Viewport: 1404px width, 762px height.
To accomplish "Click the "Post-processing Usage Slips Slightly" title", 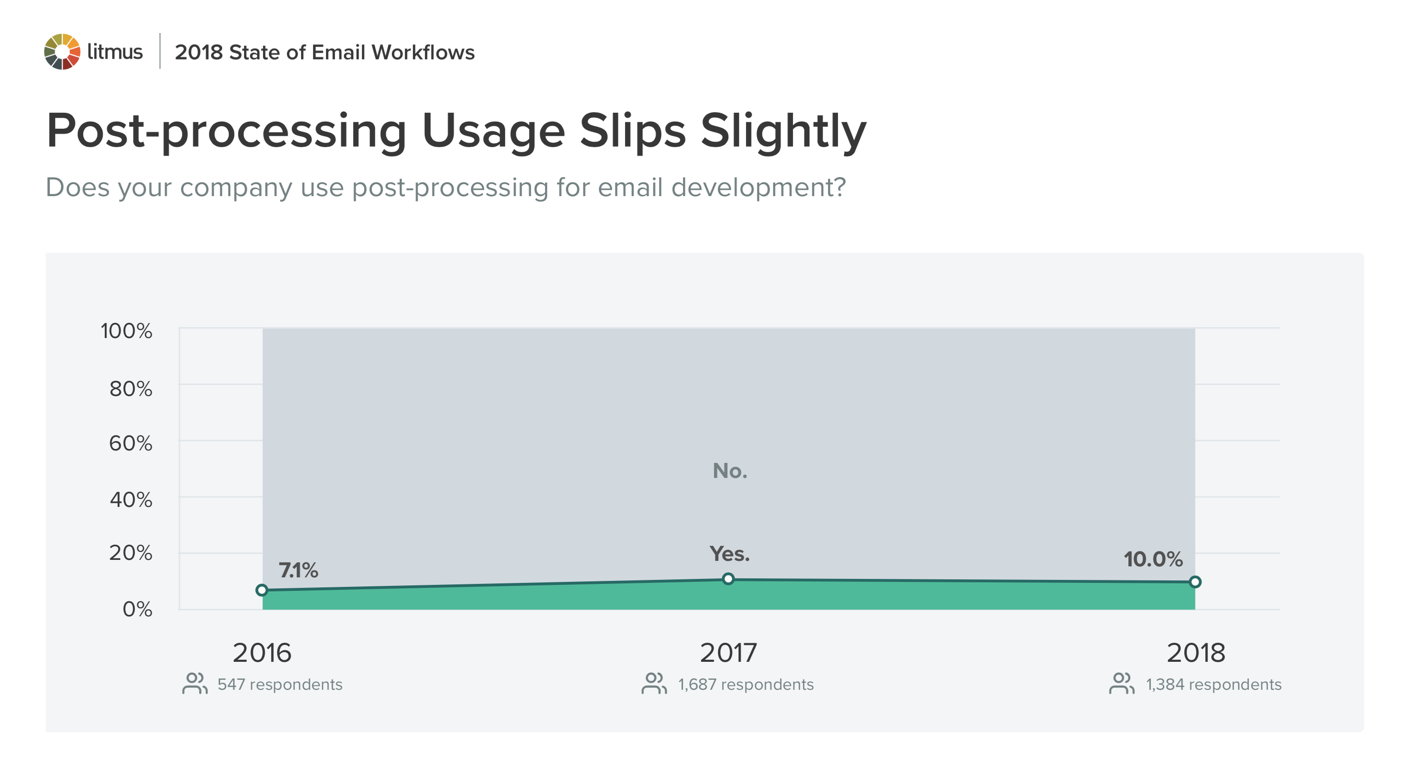I will click(x=456, y=131).
